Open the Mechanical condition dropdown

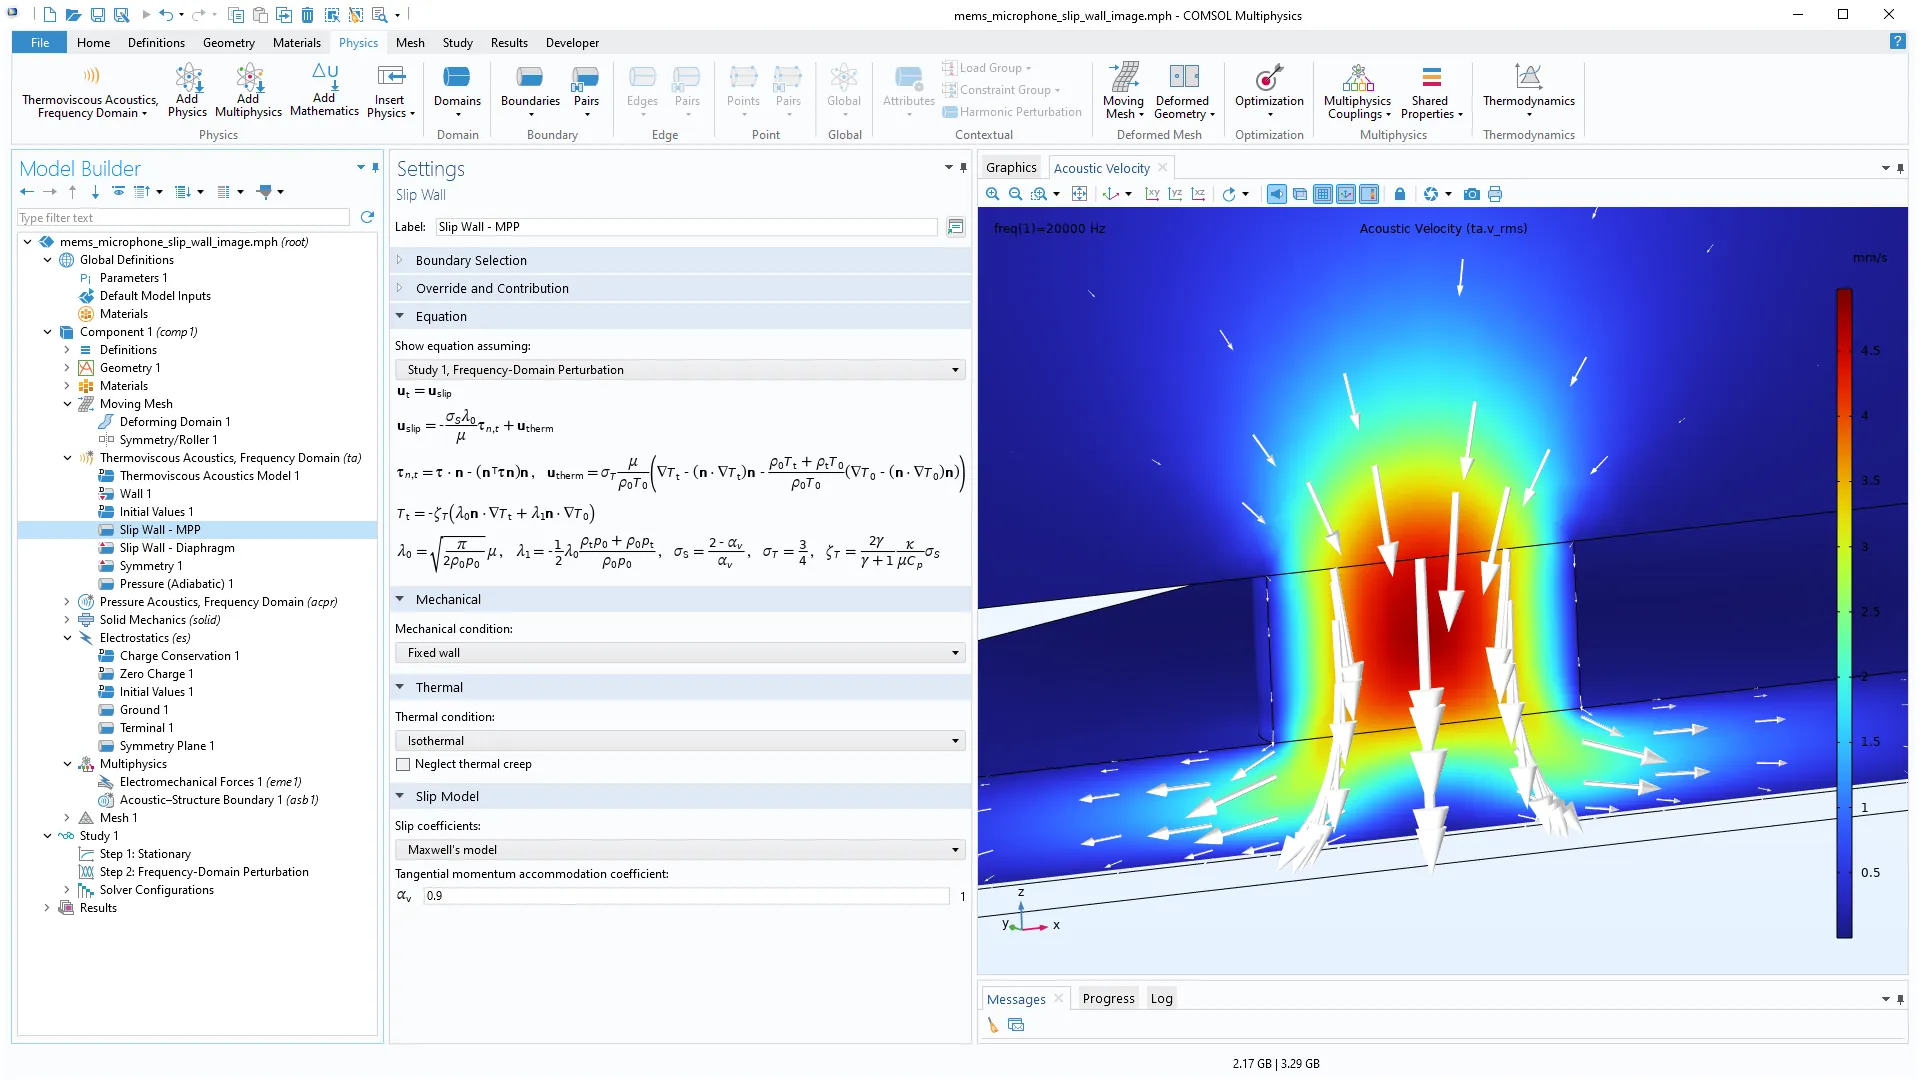coord(680,653)
